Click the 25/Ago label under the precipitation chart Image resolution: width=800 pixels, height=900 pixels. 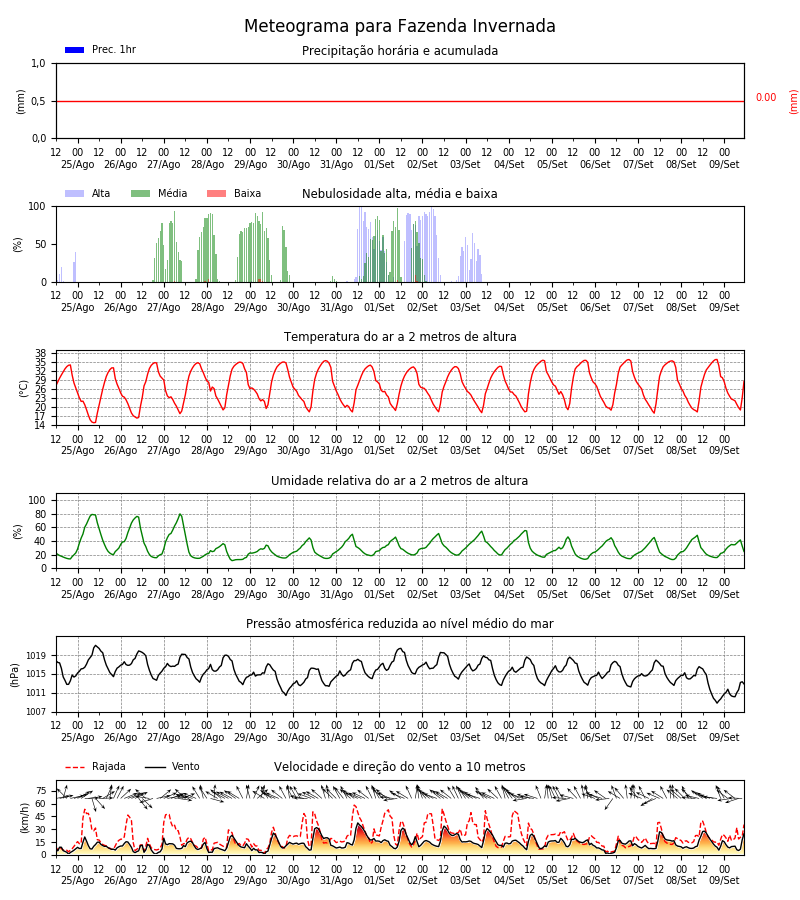tap(77, 165)
